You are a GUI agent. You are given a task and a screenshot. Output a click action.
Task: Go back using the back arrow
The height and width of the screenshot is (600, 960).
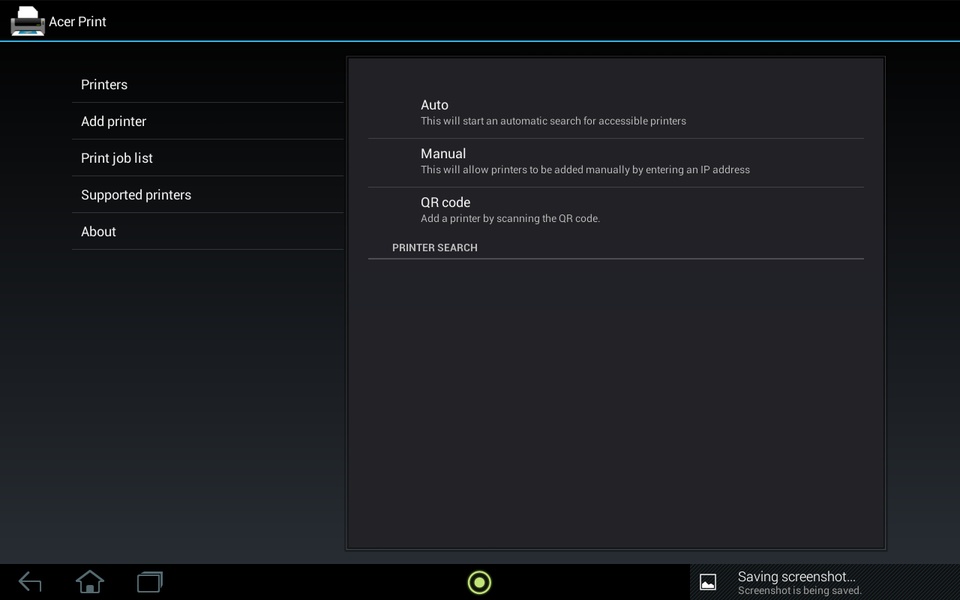30,582
